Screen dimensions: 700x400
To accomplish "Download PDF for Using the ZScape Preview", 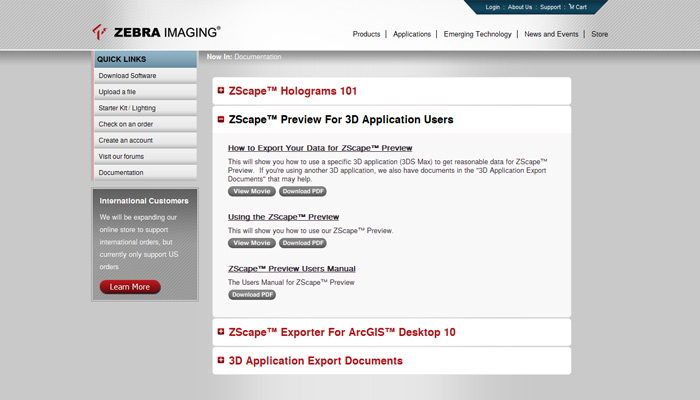I will 303,243.
